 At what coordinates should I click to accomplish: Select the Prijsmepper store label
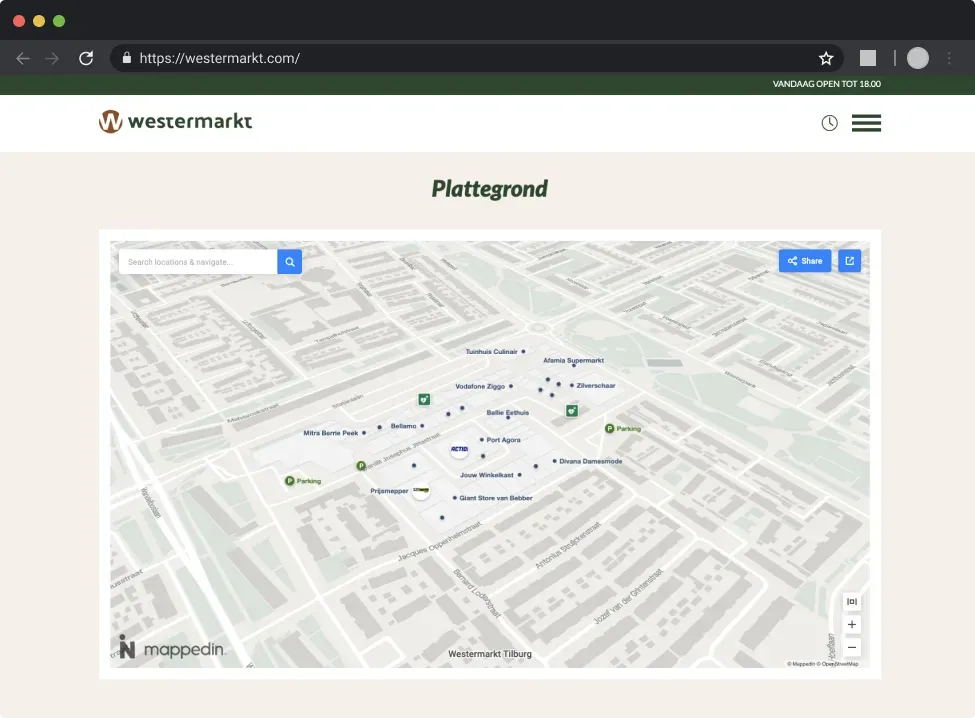click(389, 491)
